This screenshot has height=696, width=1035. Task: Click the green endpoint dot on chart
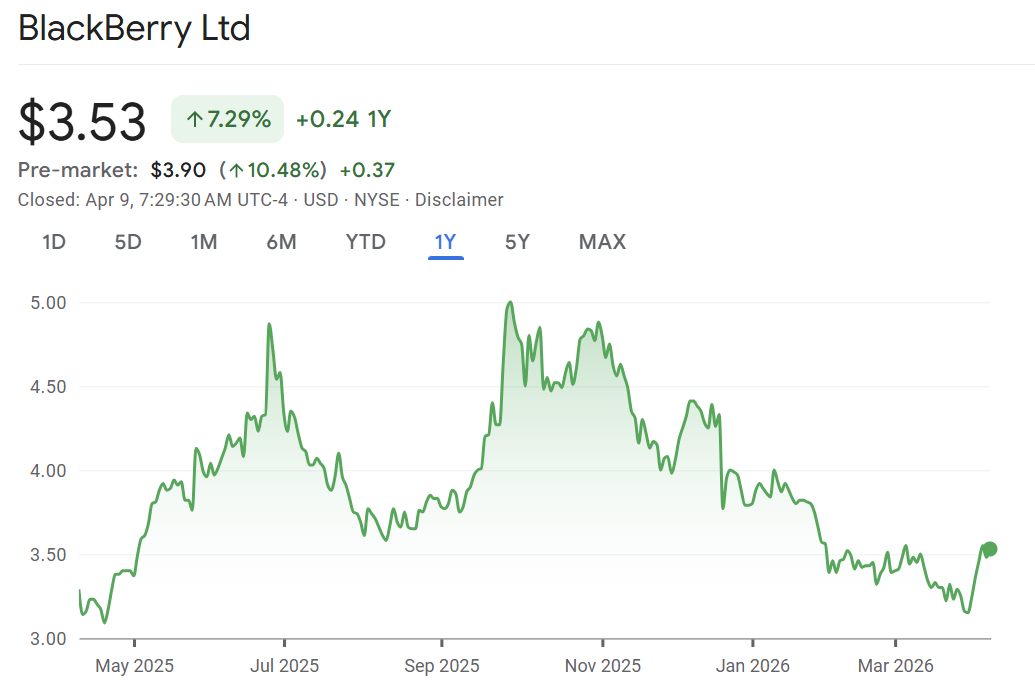click(990, 548)
